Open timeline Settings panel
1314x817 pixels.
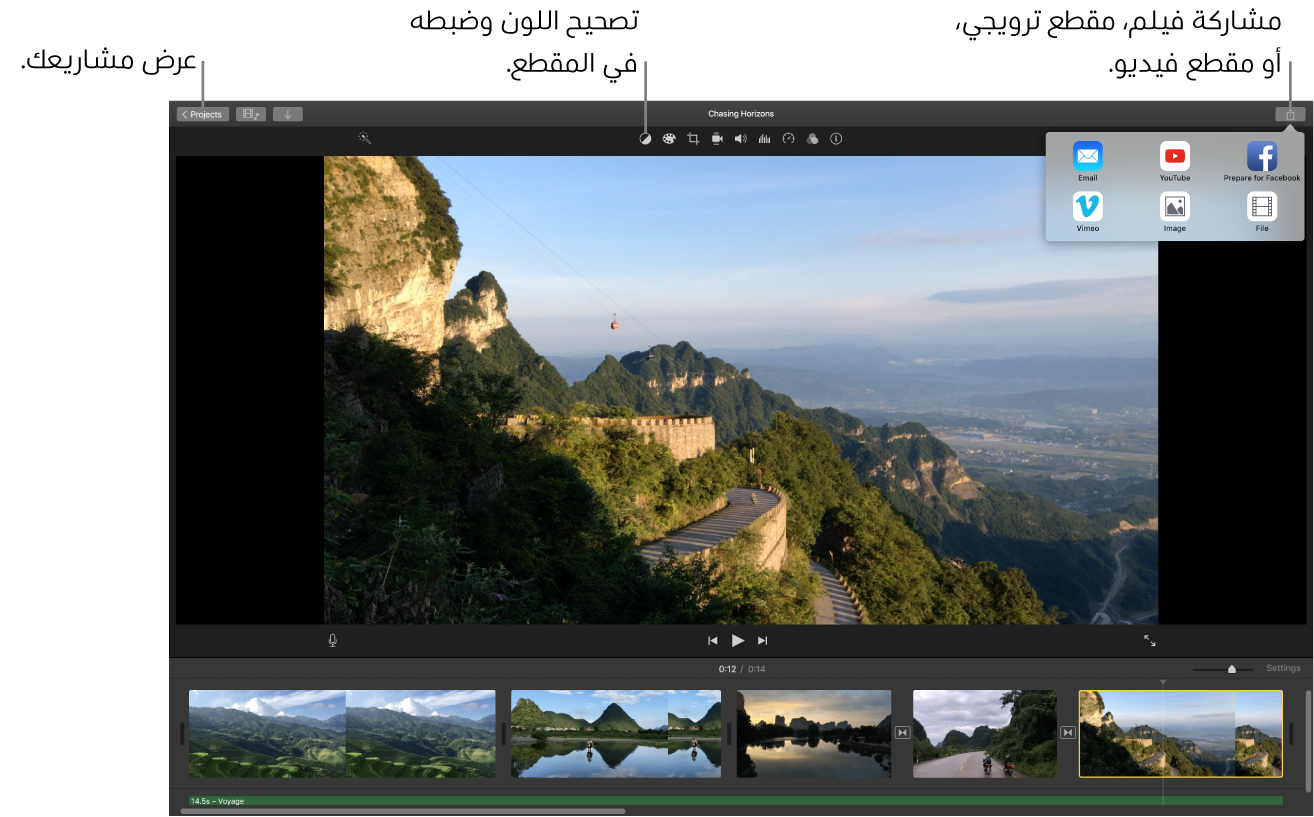pos(1283,667)
